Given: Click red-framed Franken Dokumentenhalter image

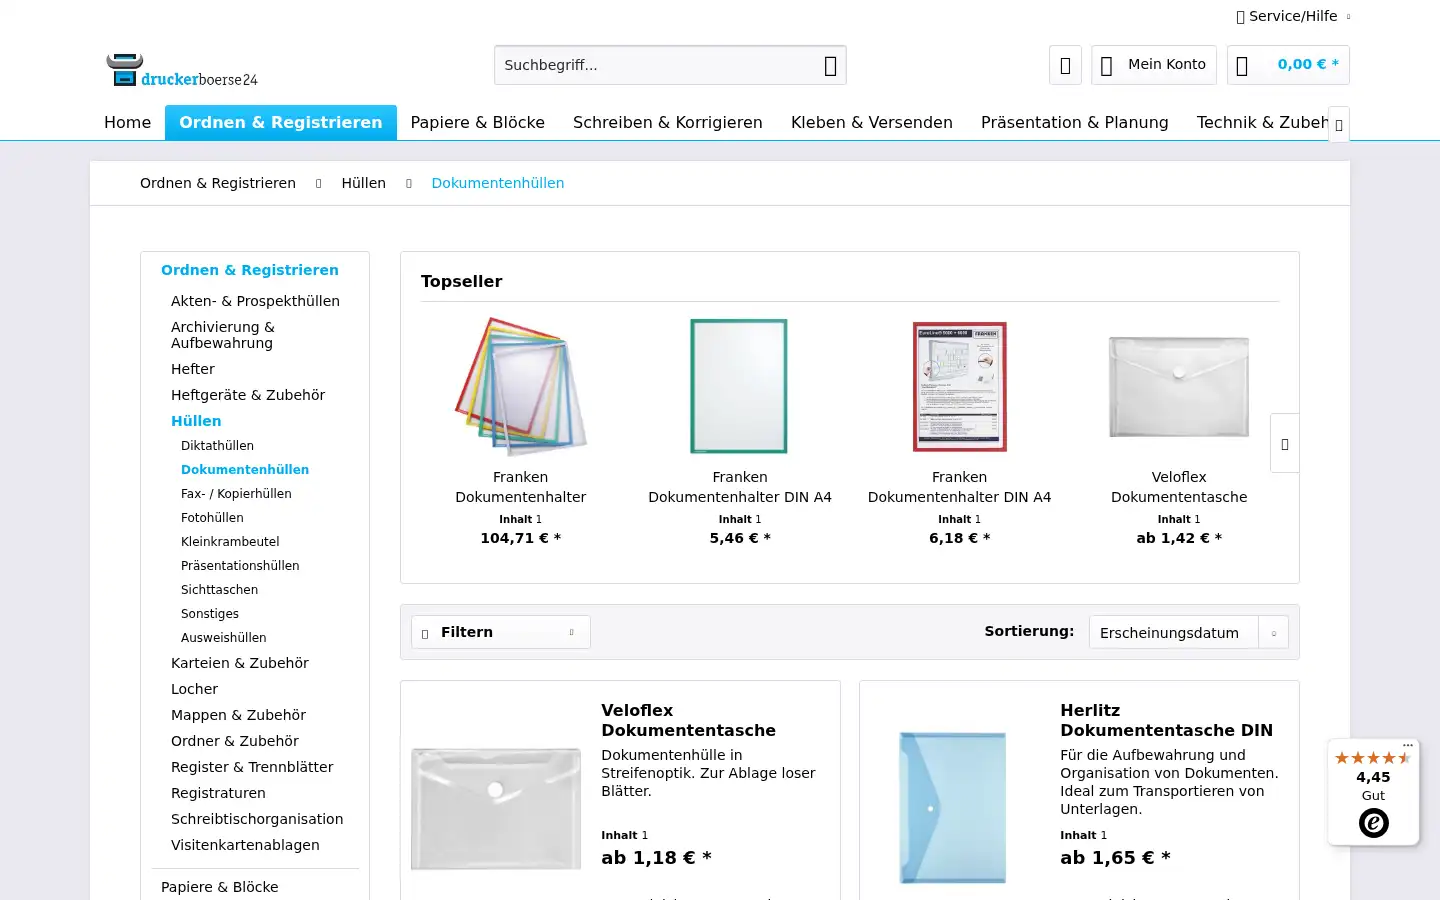Looking at the screenshot, I should click(960, 387).
